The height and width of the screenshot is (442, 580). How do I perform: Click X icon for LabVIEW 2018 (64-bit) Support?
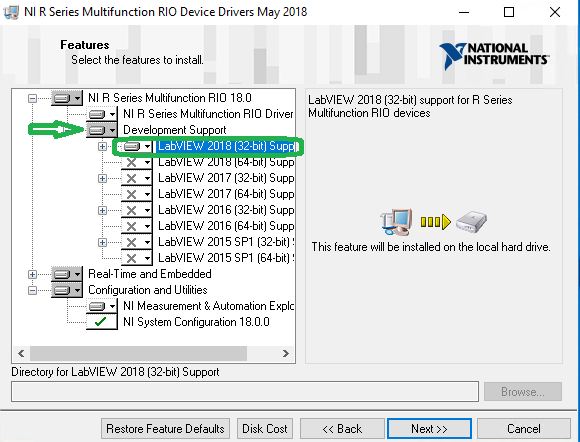pyautogui.click(x=136, y=162)
